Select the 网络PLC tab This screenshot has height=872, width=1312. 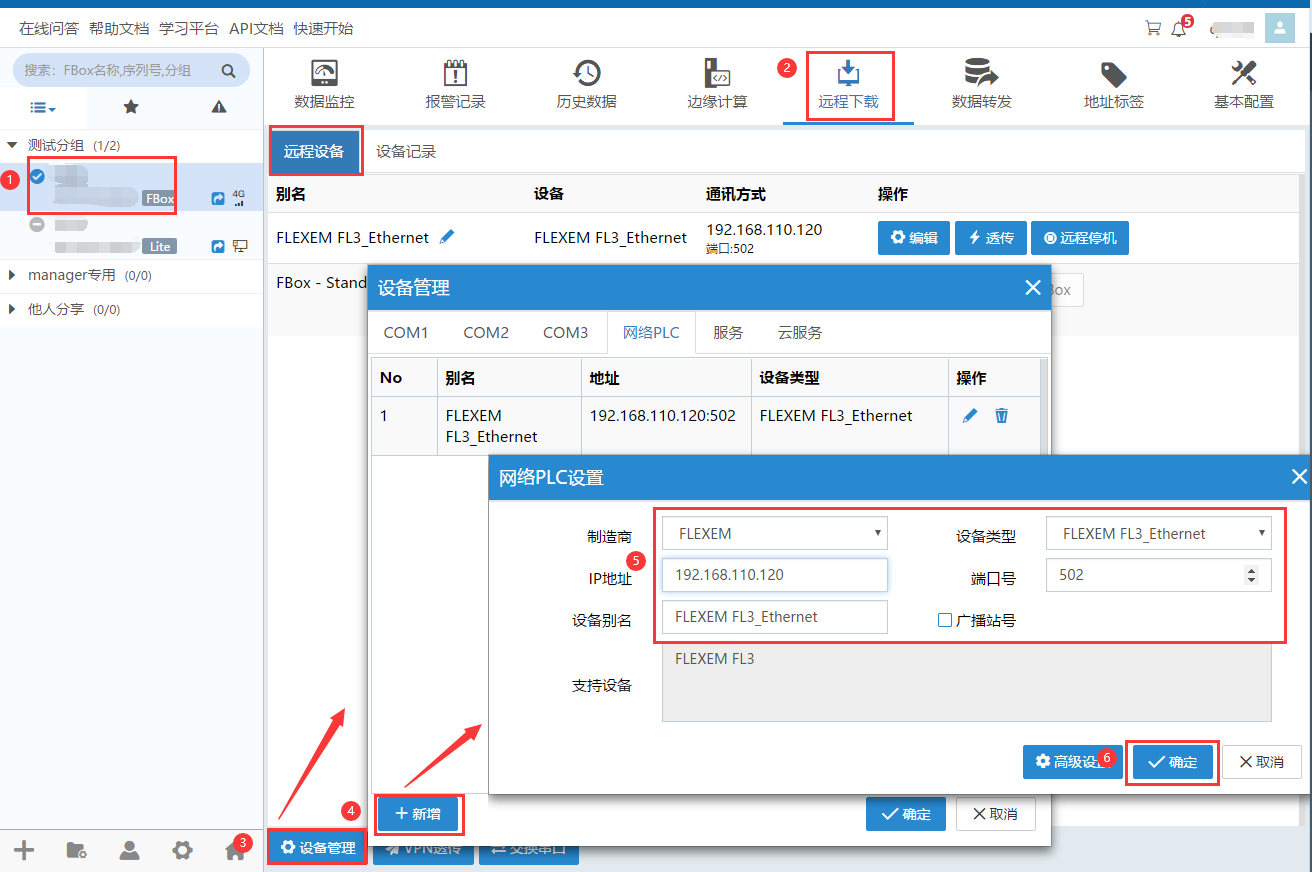tap(651, 332)
